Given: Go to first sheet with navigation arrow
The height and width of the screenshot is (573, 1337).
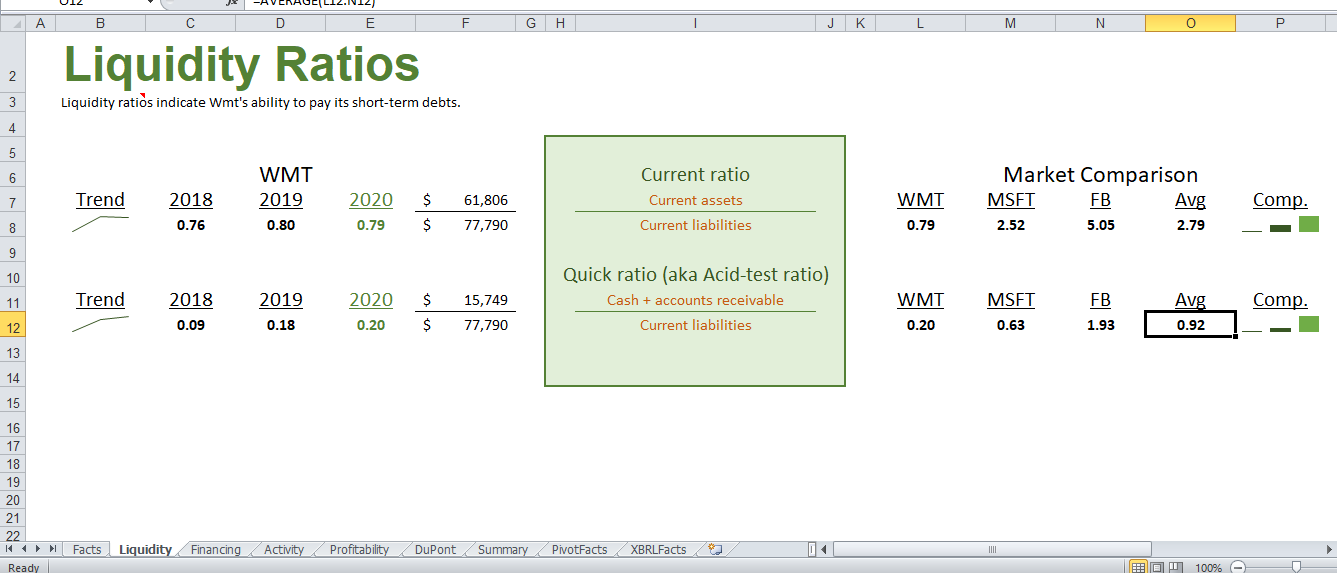Looking at the screenshot, I should (10, 550).
